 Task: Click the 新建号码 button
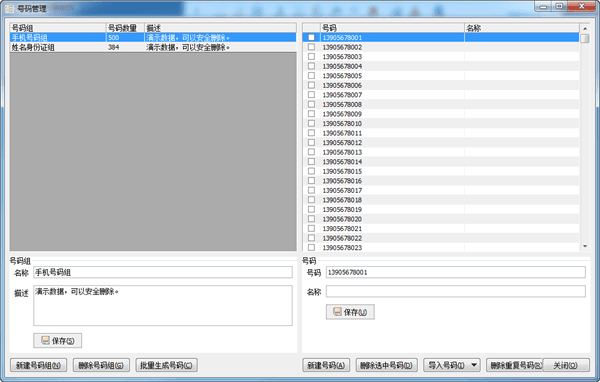[x=326, y=365]
